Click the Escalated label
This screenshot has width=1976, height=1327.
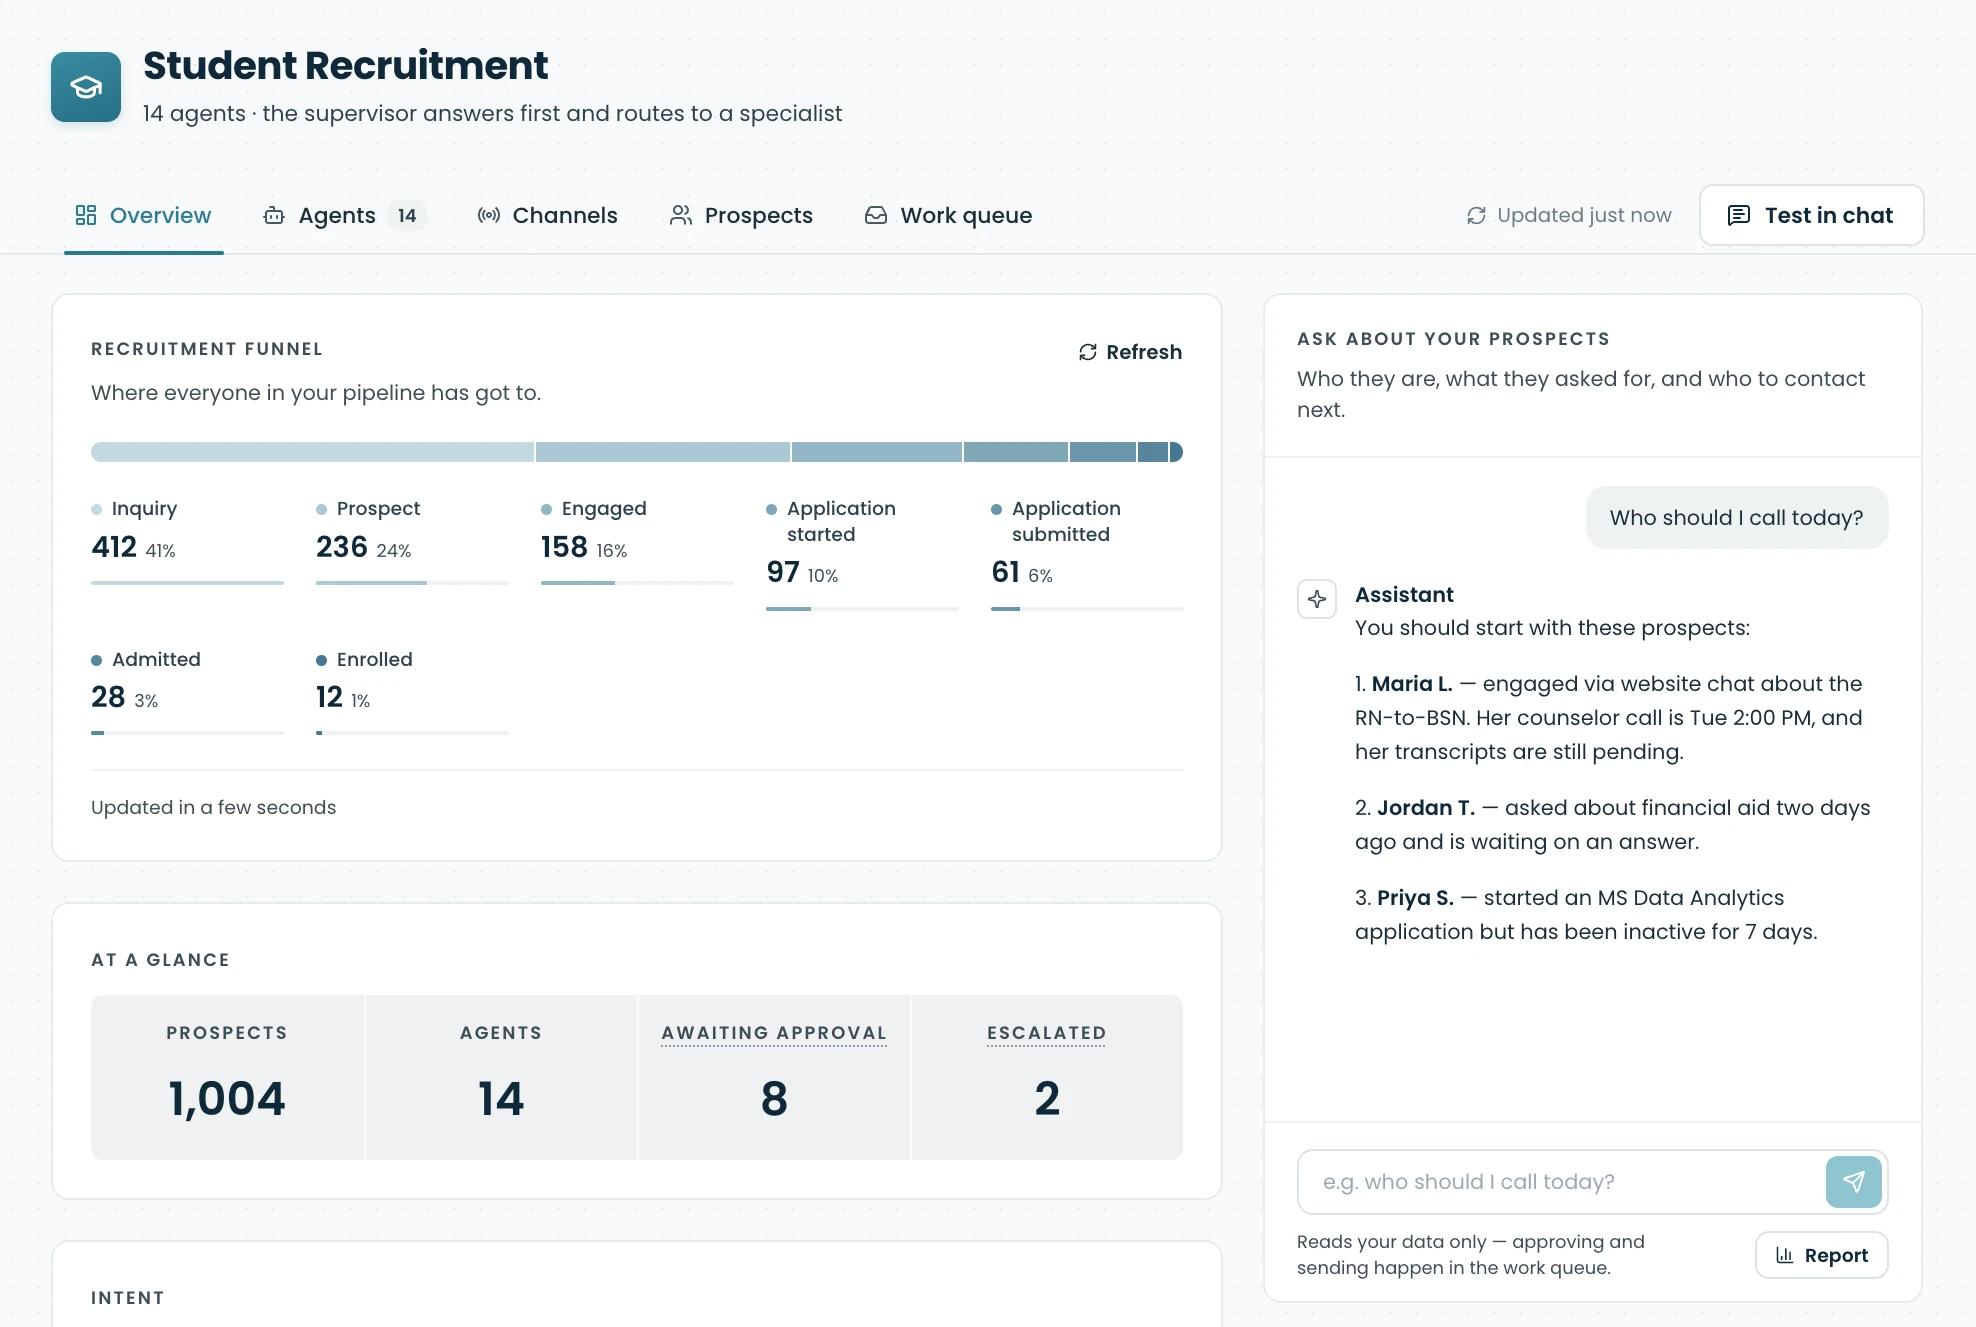[1046, 1033]
